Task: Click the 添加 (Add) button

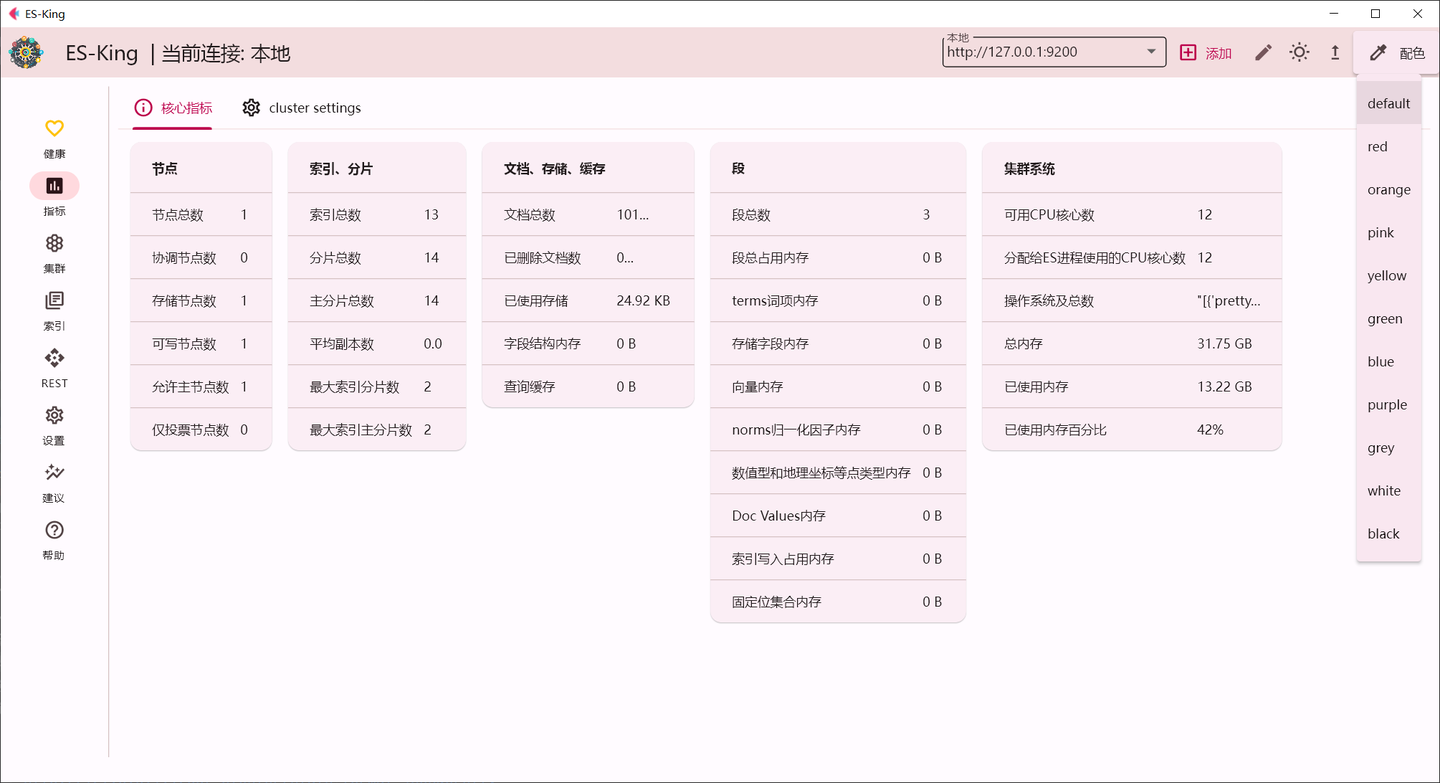Action: tap(1206, 52)
